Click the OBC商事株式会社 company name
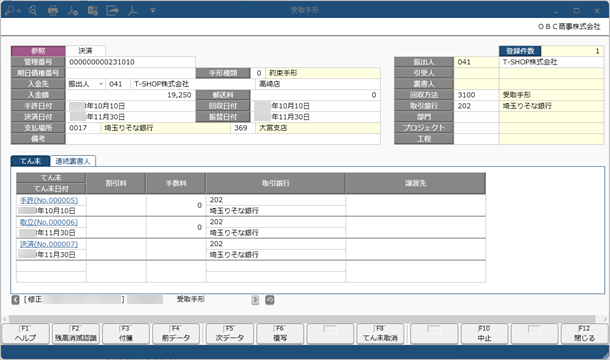The height and width of the screenshot is (360, 610). (569, 27)
